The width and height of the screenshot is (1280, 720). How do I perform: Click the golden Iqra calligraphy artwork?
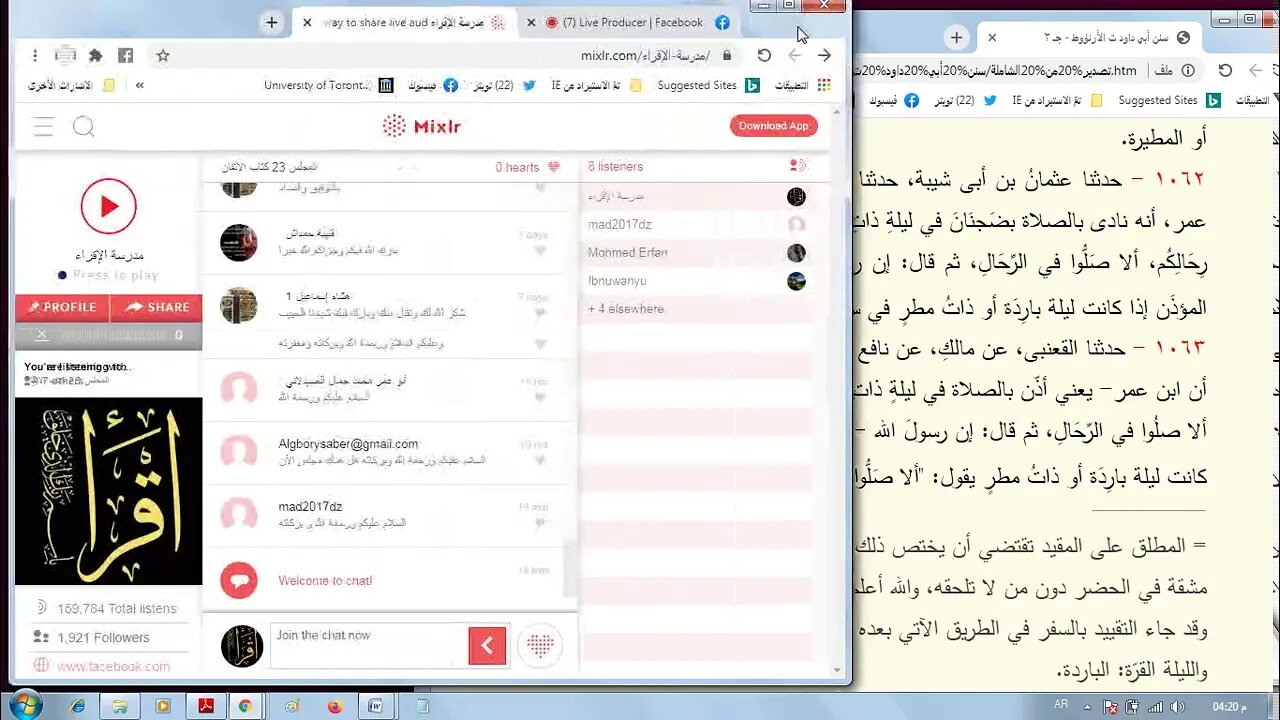coord(108,491)
